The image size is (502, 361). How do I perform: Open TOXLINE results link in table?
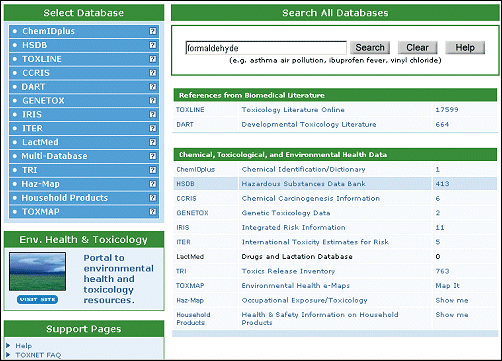point(190,110)
